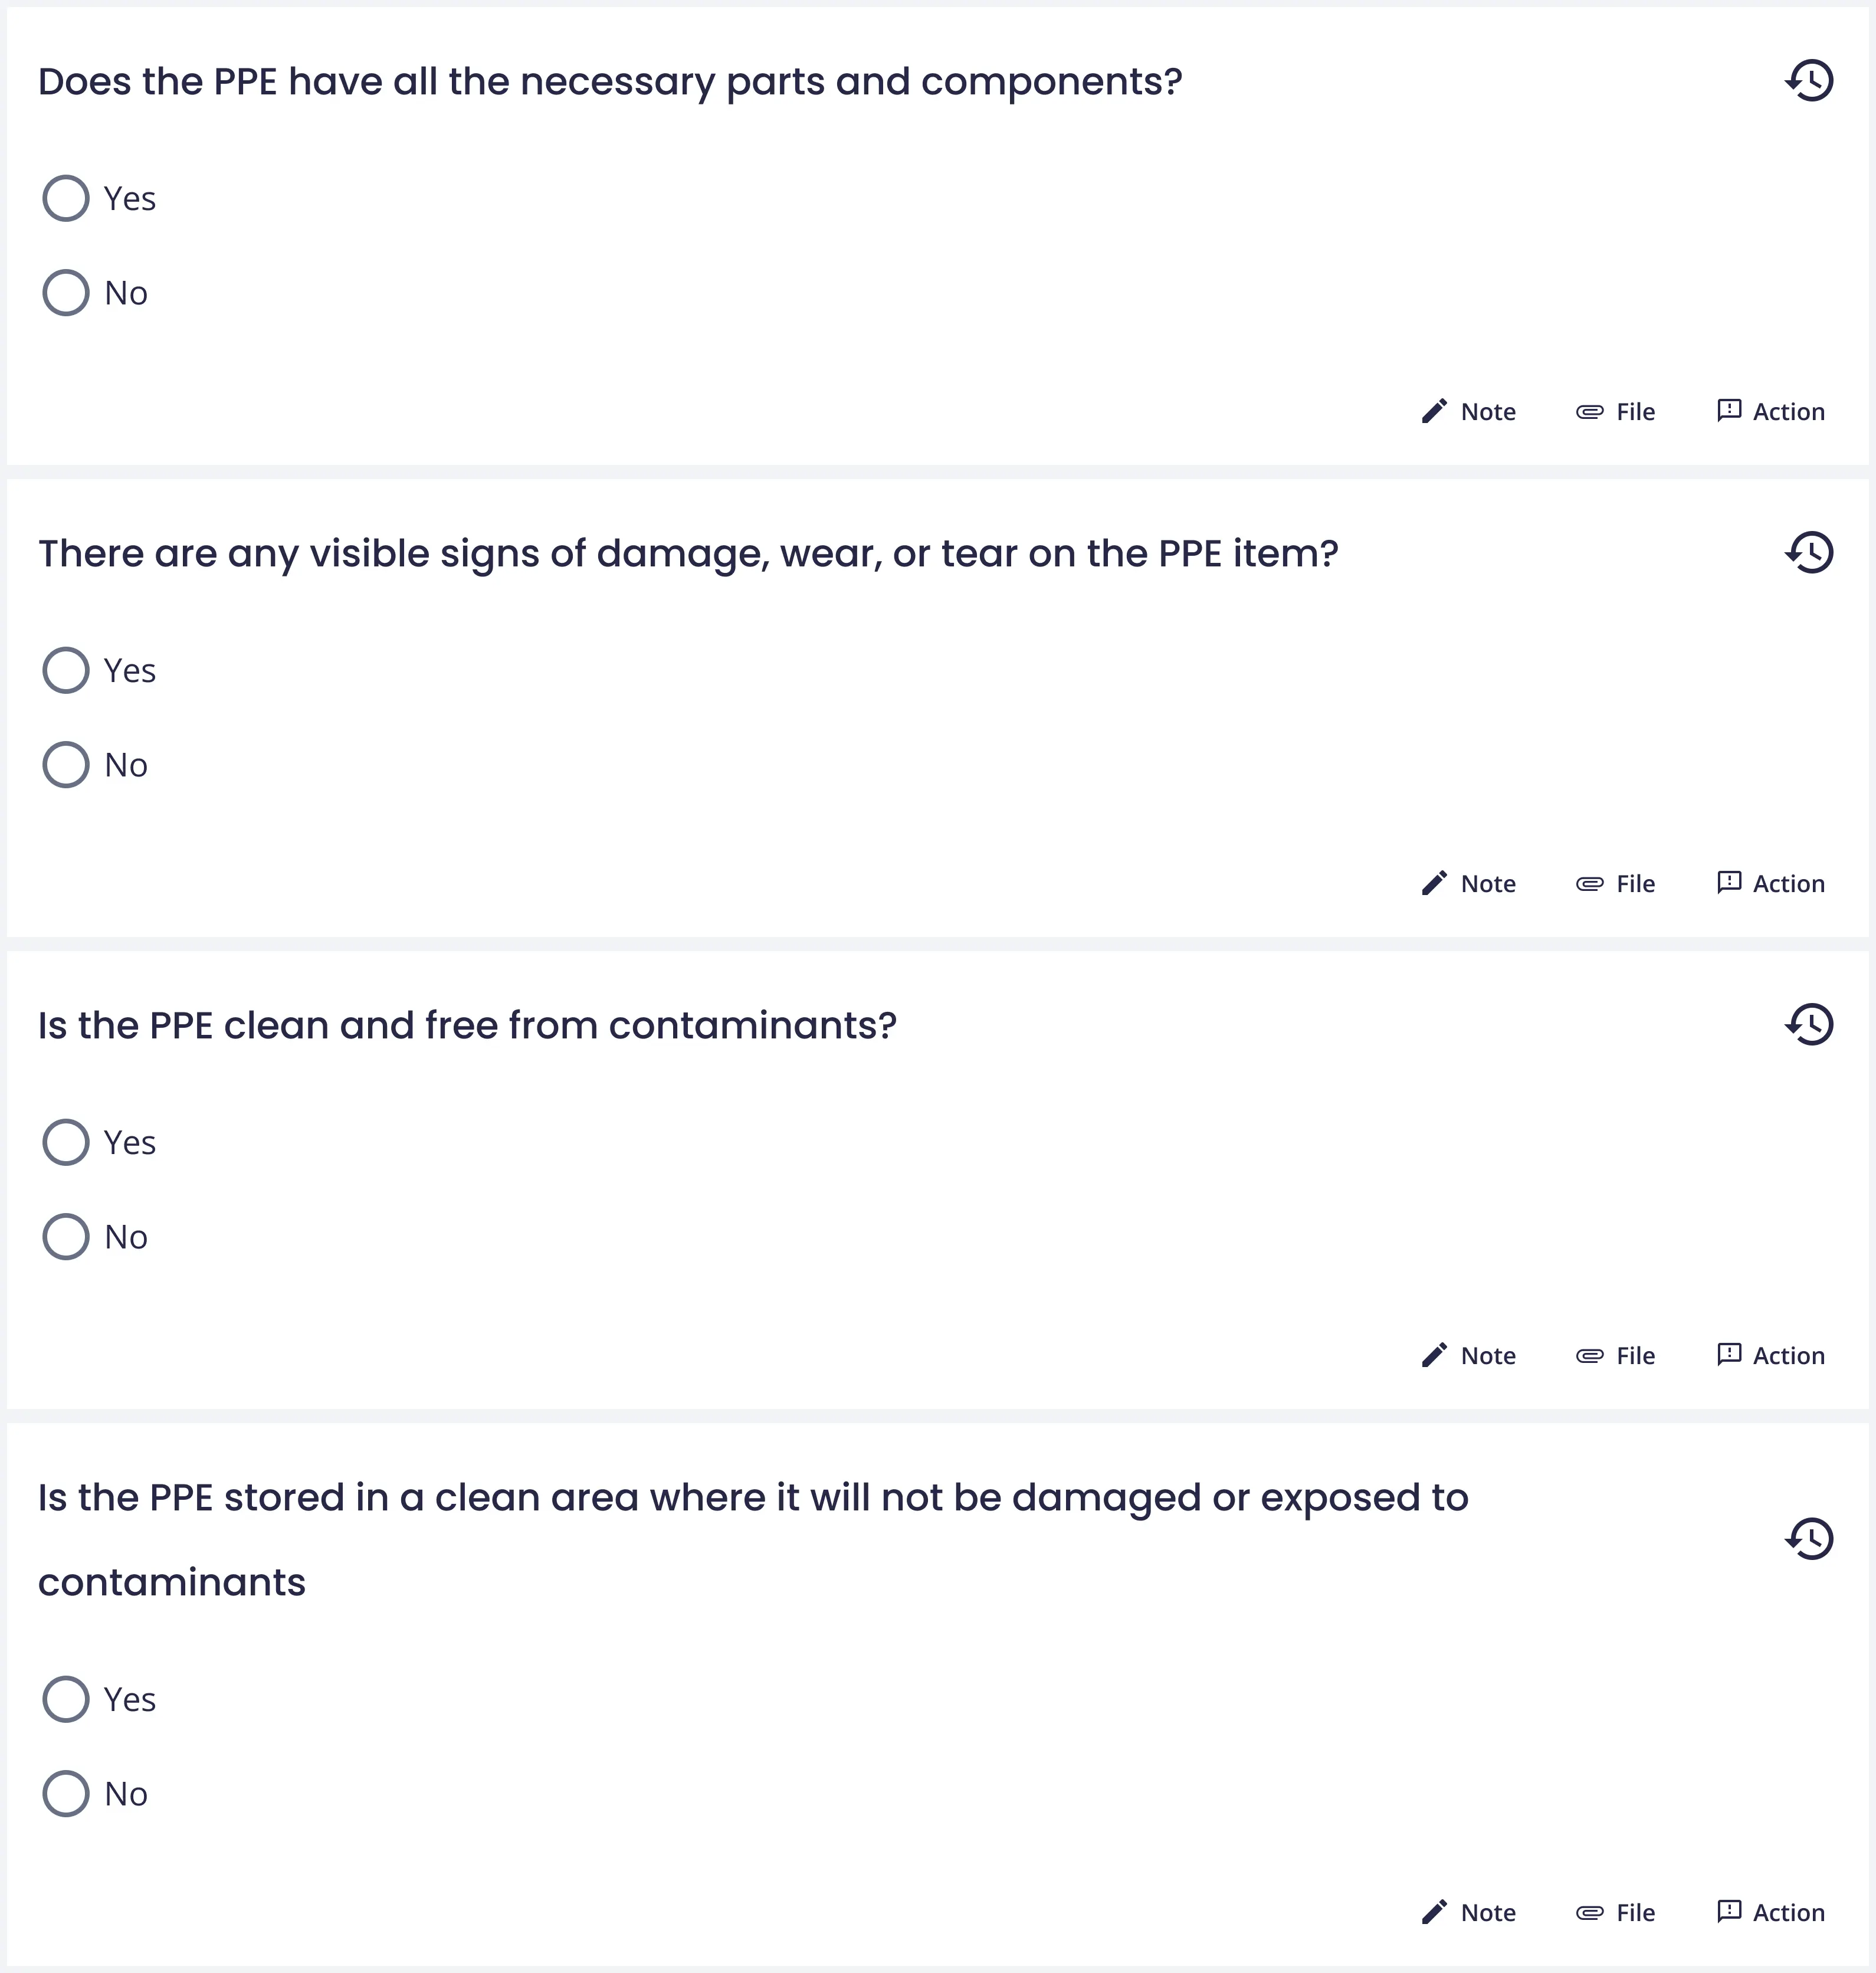This screenshot has height=1973, width=1876.
Task: Select Yes for PPE having all necessary parts
Action: point(66,198)
